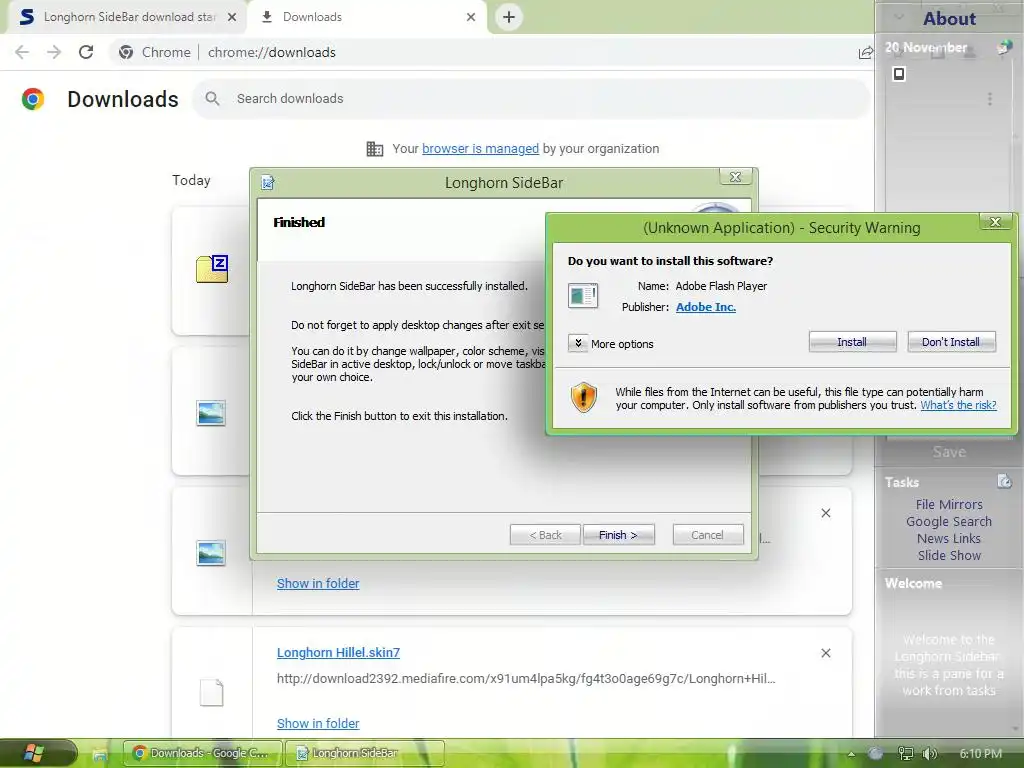Click the volume icon in system tray
This screenshot has height=768, width=1024.
[930, 754]
